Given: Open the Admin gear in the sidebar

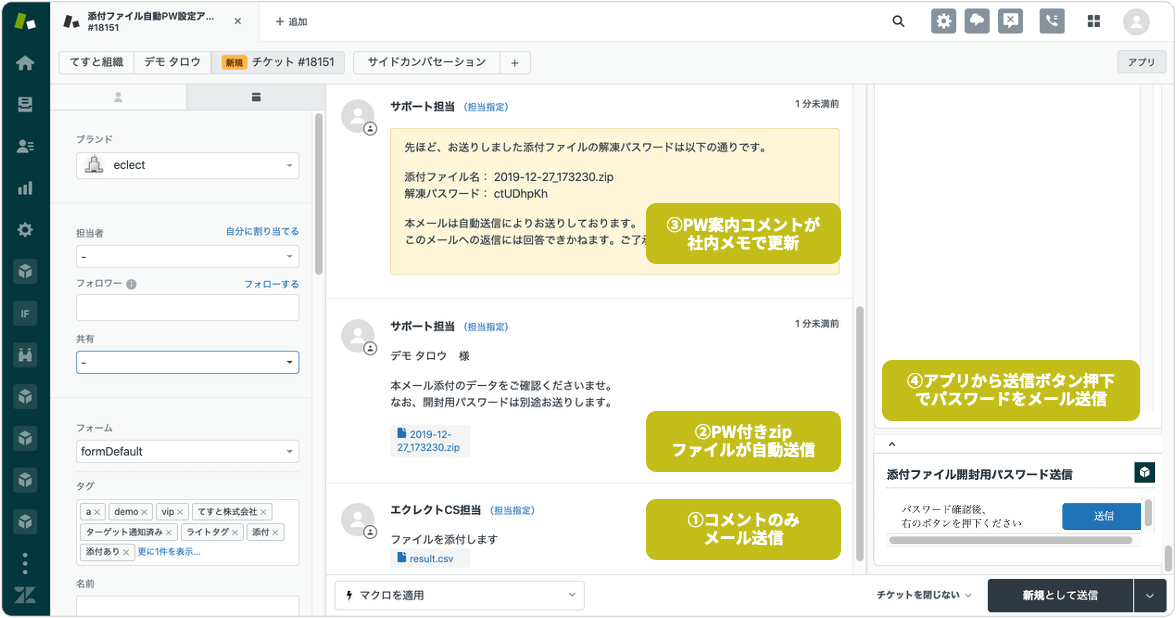Looking at the screenshot, I should point(25,229).
